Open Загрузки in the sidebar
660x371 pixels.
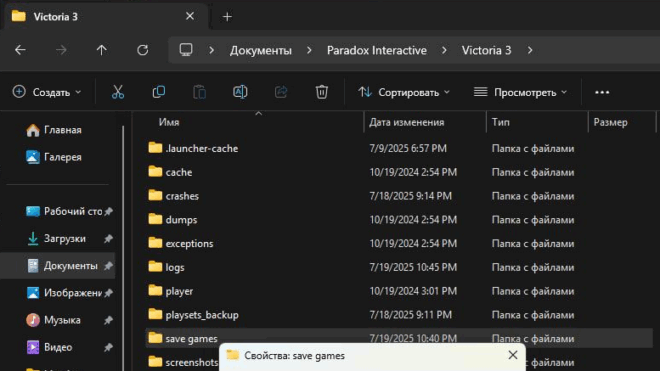56,239
